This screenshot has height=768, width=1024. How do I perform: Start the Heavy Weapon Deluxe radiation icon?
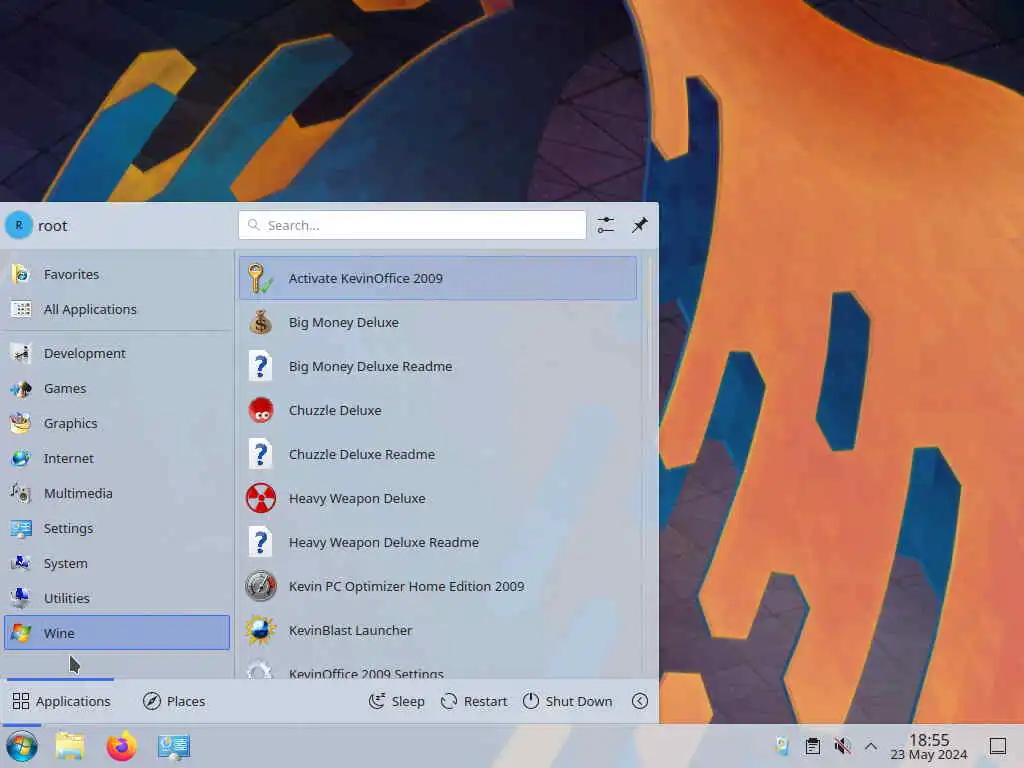pos(261,498)
